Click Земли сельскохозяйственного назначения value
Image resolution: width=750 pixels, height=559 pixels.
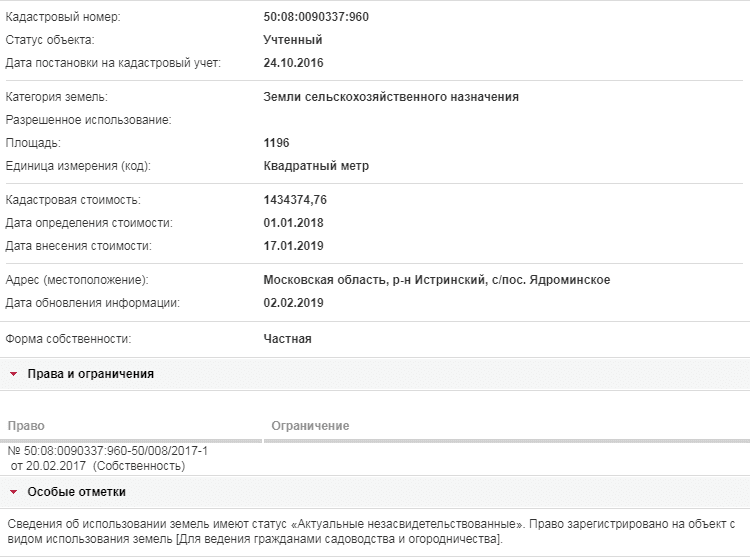[x=391, y=97]
